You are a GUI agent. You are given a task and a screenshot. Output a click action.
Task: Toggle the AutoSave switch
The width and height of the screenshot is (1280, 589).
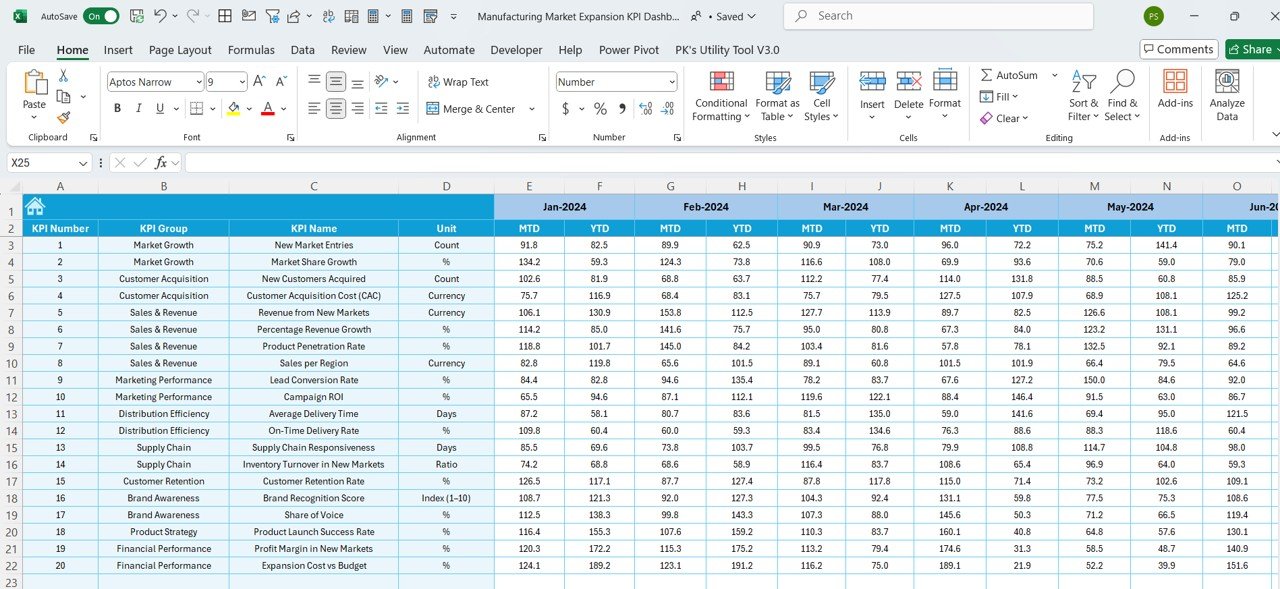(100, 16)
